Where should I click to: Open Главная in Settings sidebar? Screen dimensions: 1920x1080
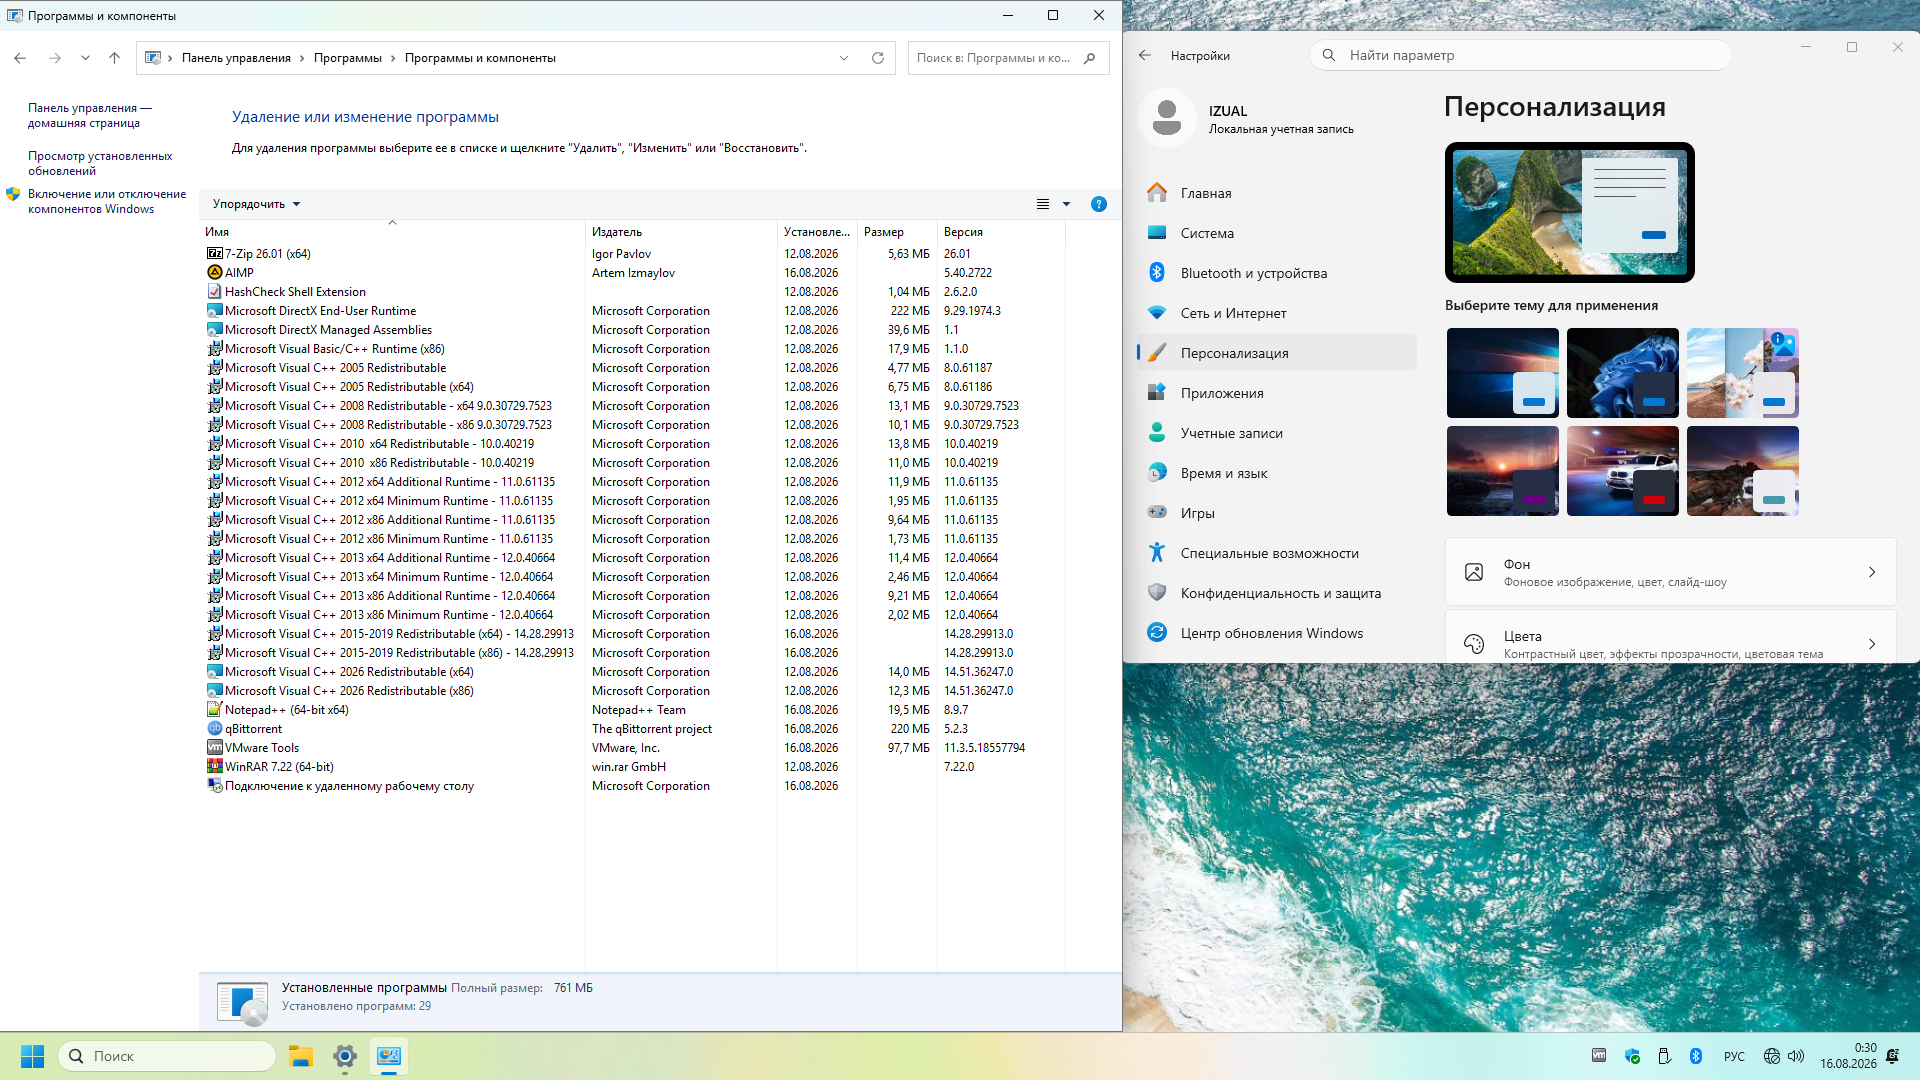point(1277,193)
